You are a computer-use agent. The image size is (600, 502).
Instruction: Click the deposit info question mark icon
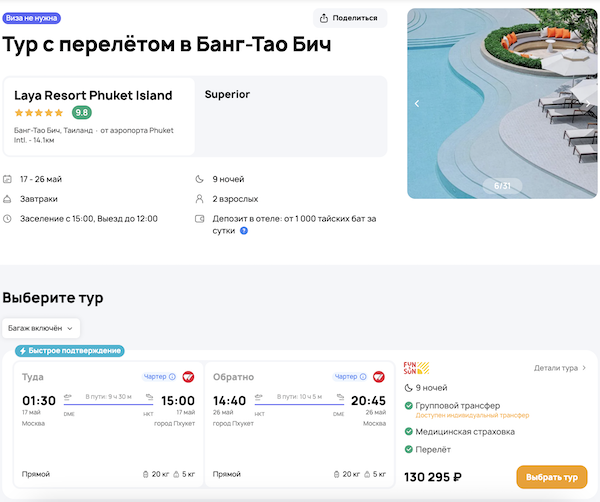tap(243, 231)
